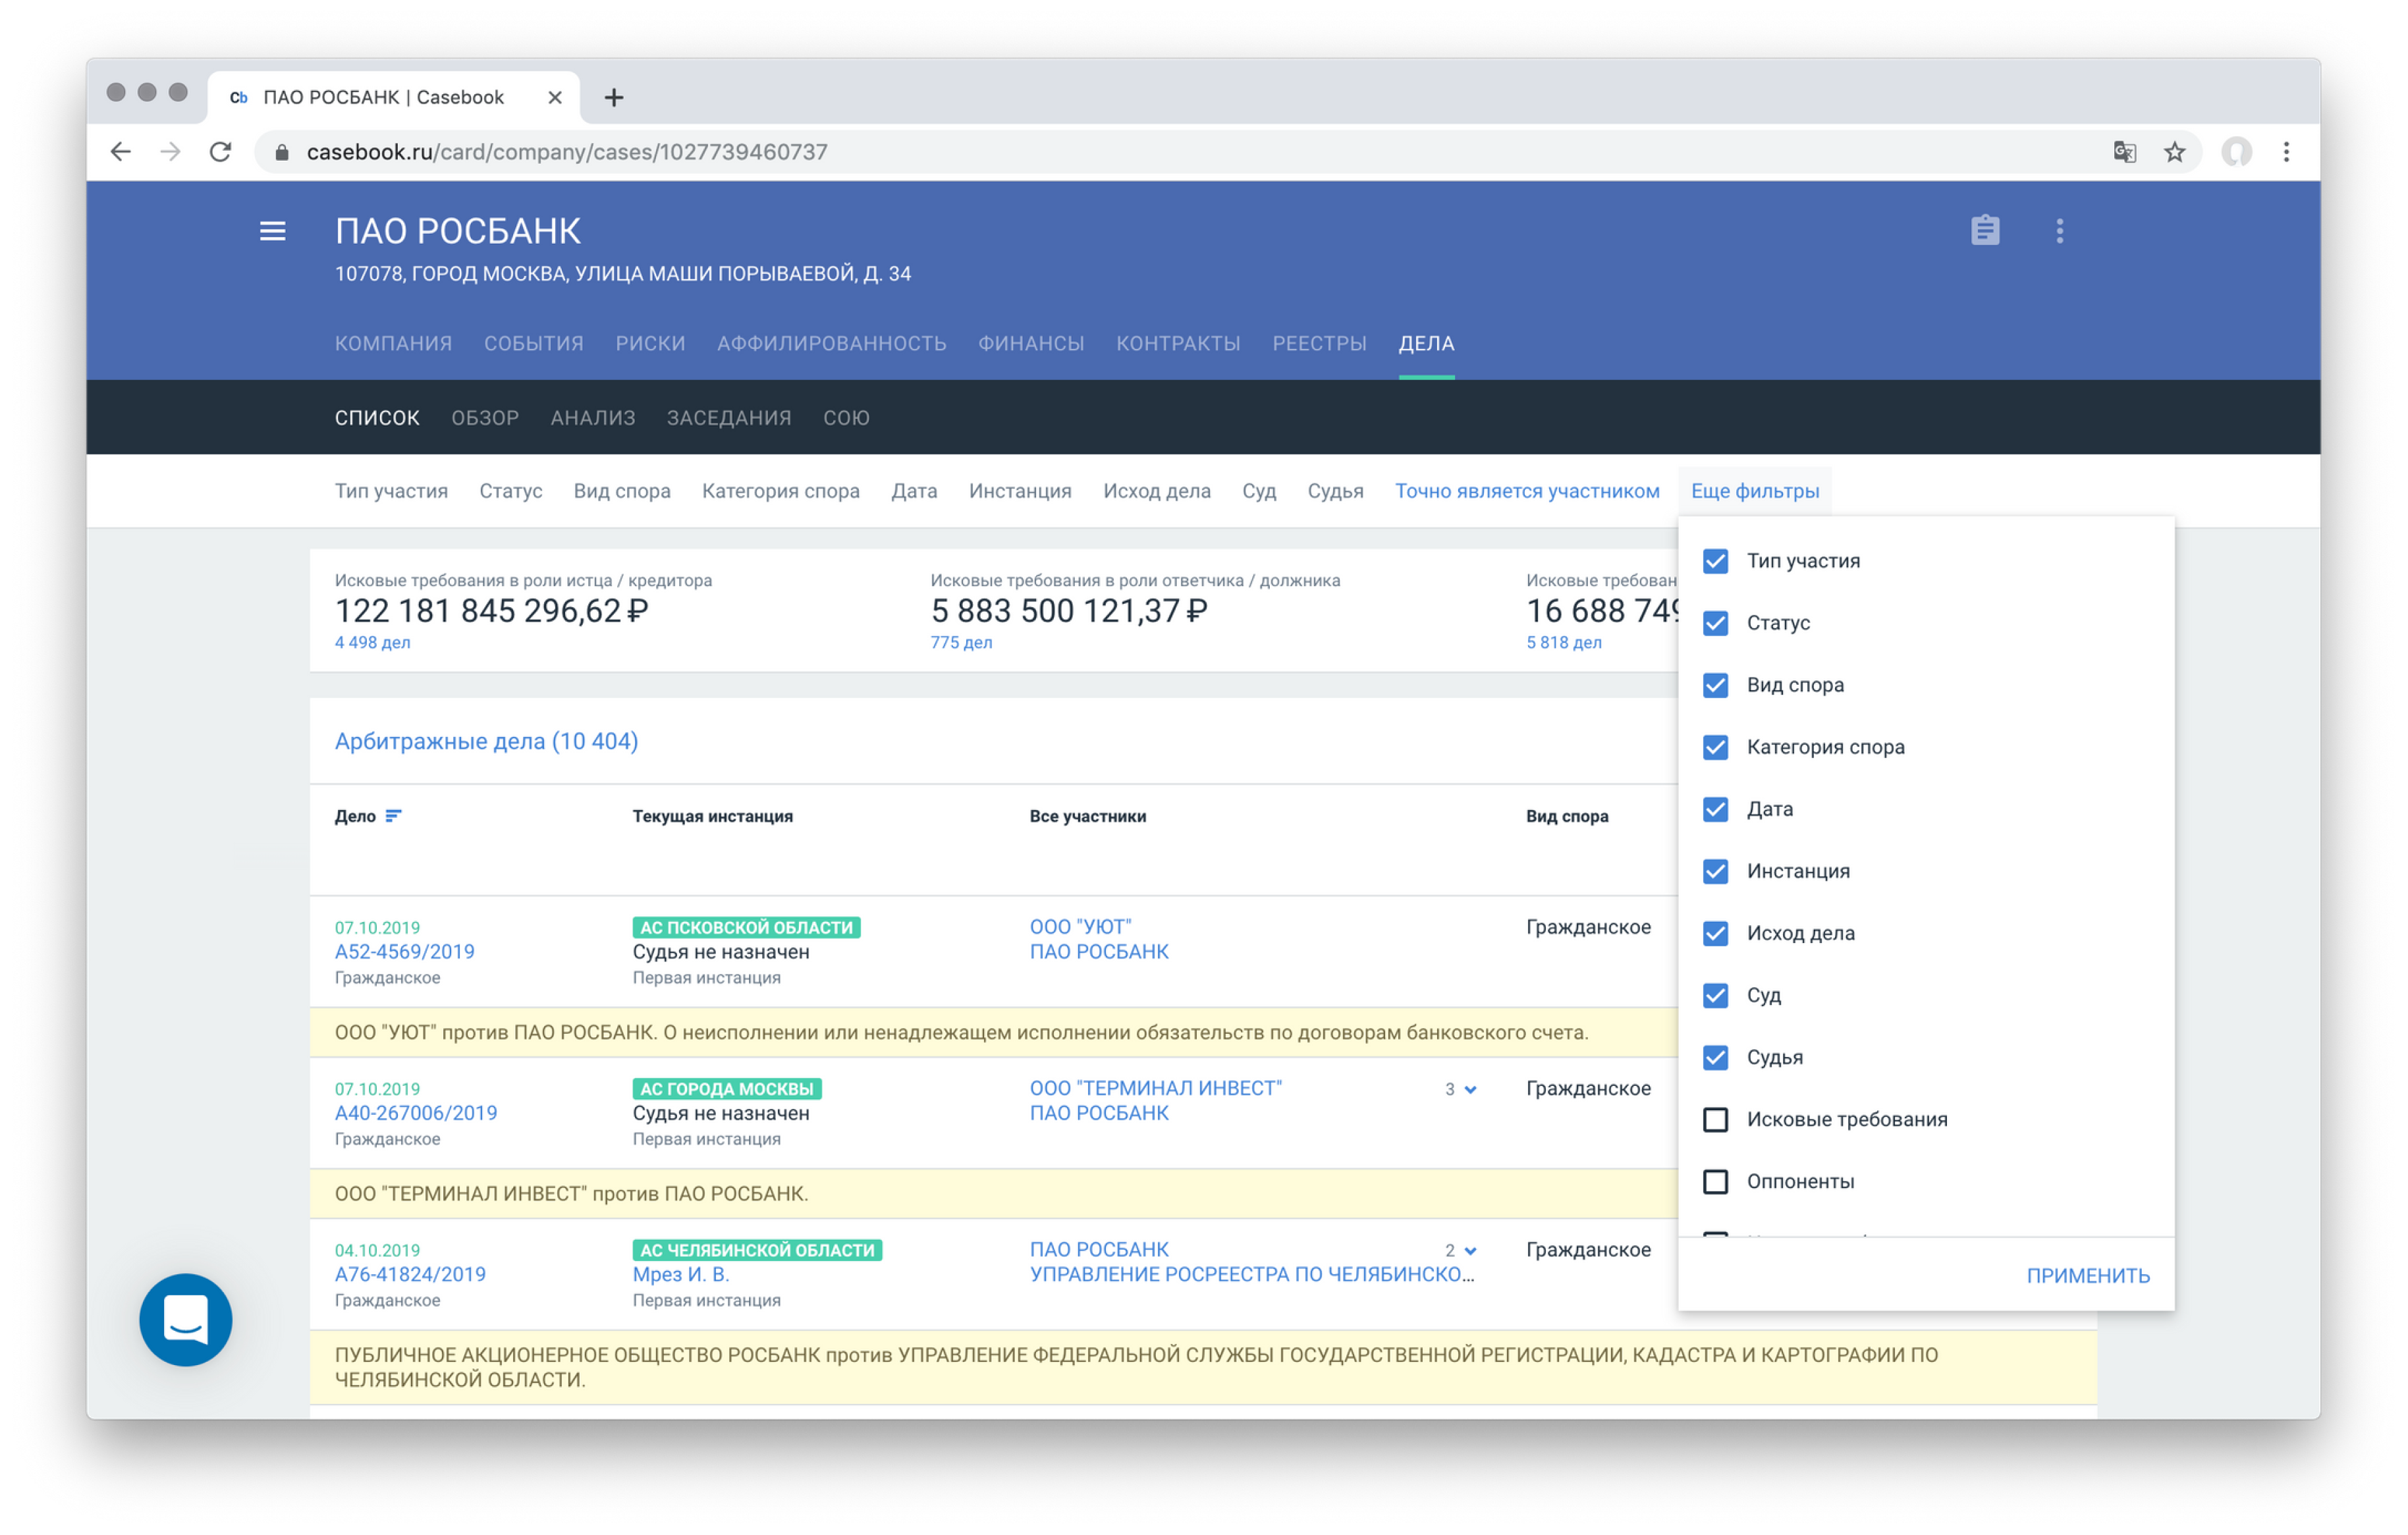The image size is (2408, 1535).
Task: Bookmark page with the star icon
Action: coord(2174,152)
